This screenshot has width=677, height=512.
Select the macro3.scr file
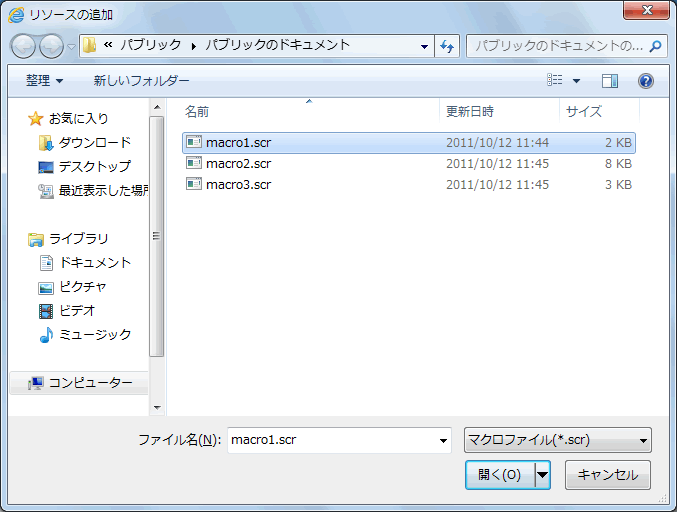[408, 185]
